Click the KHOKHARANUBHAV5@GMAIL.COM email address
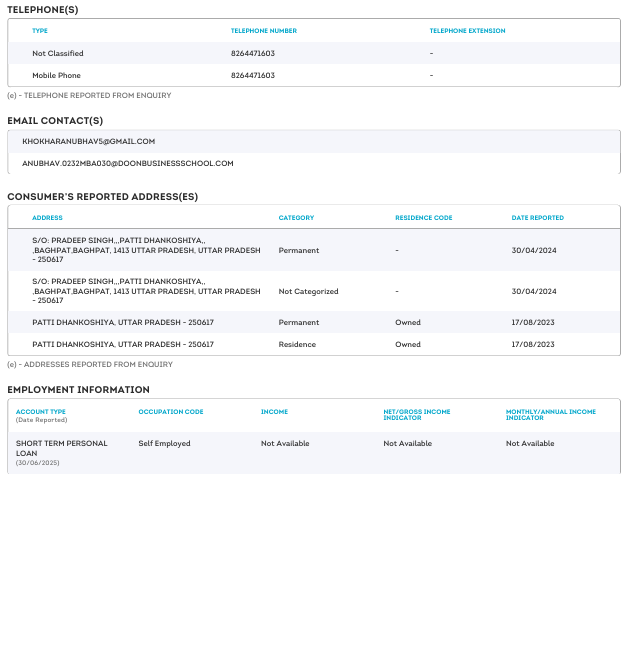Screen dimensions: 632x662 (x=88, y=142)
